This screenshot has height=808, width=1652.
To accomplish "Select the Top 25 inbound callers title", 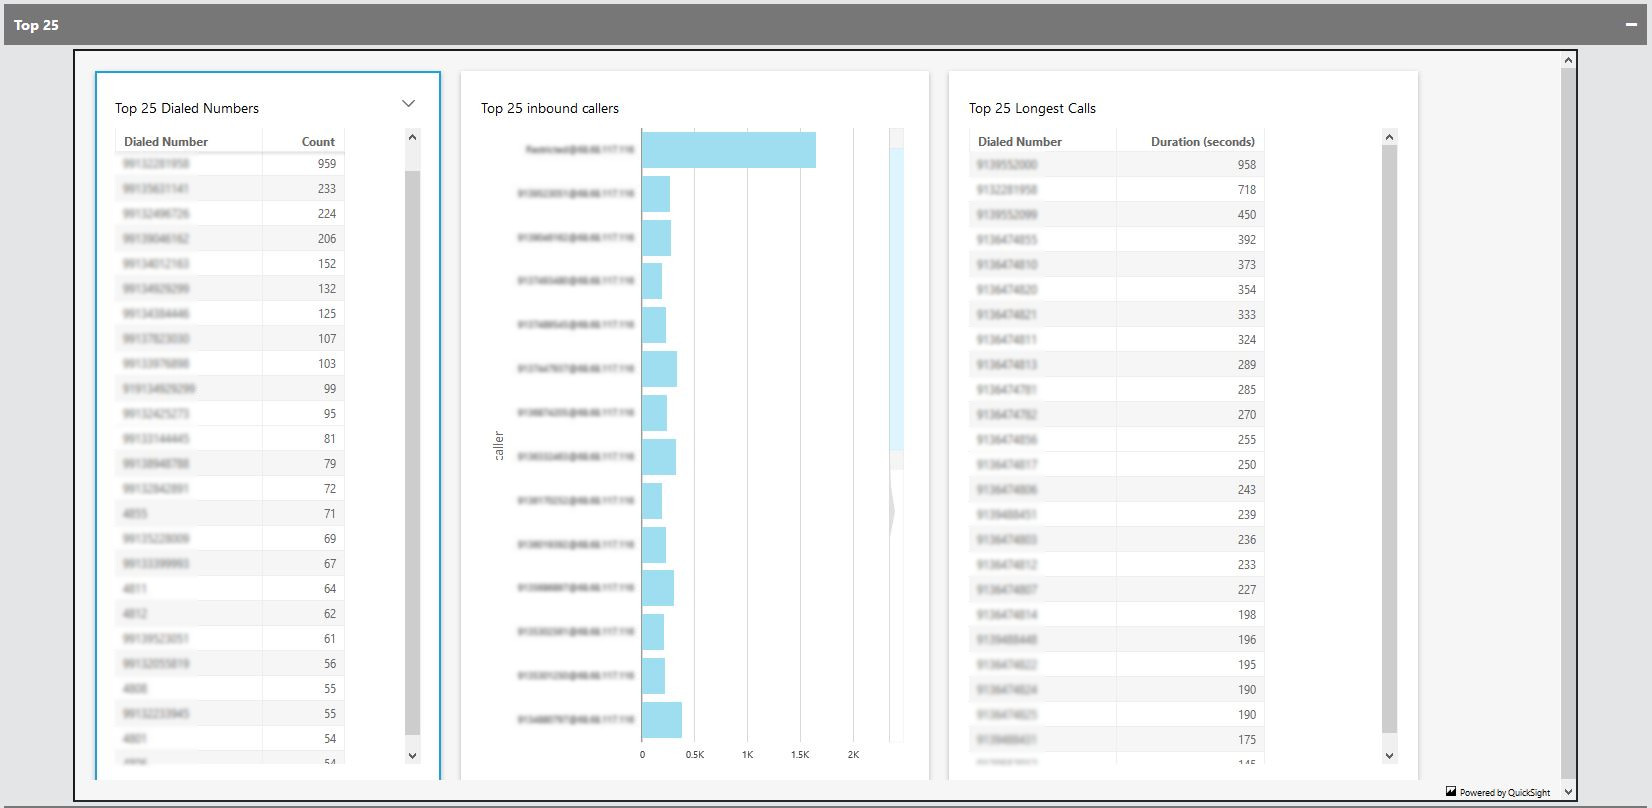I will 550,108.
